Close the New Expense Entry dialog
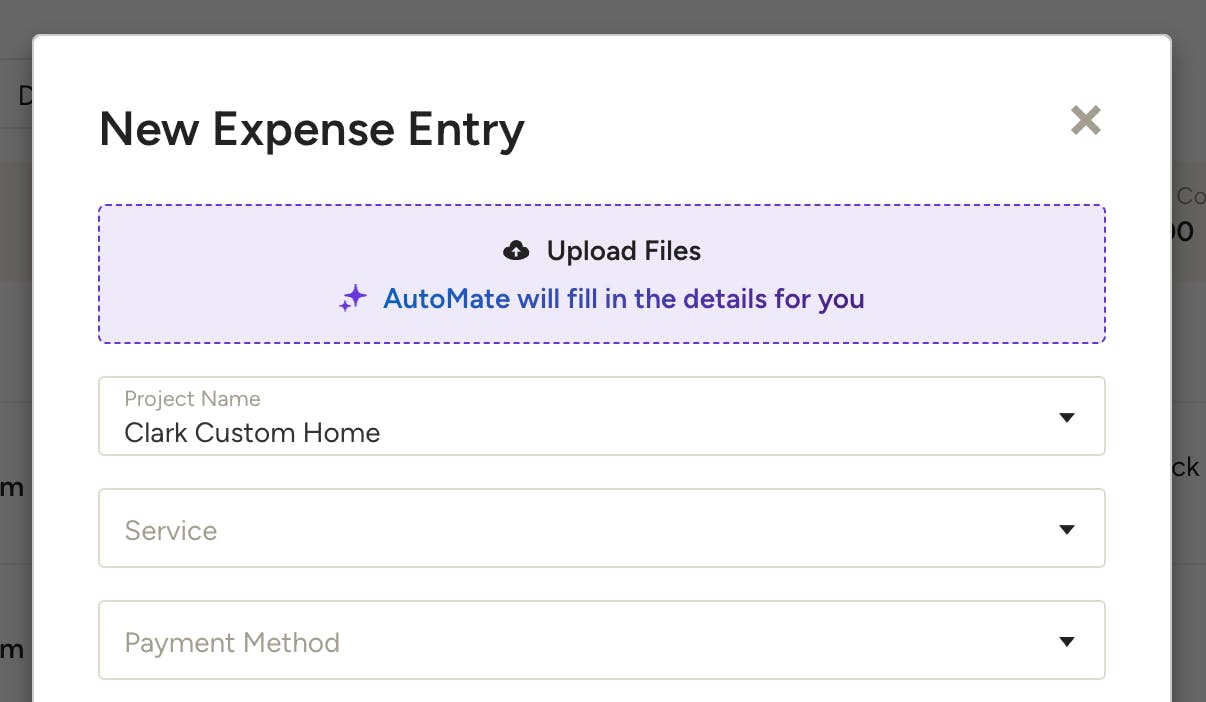 [x=1085, y=121]
